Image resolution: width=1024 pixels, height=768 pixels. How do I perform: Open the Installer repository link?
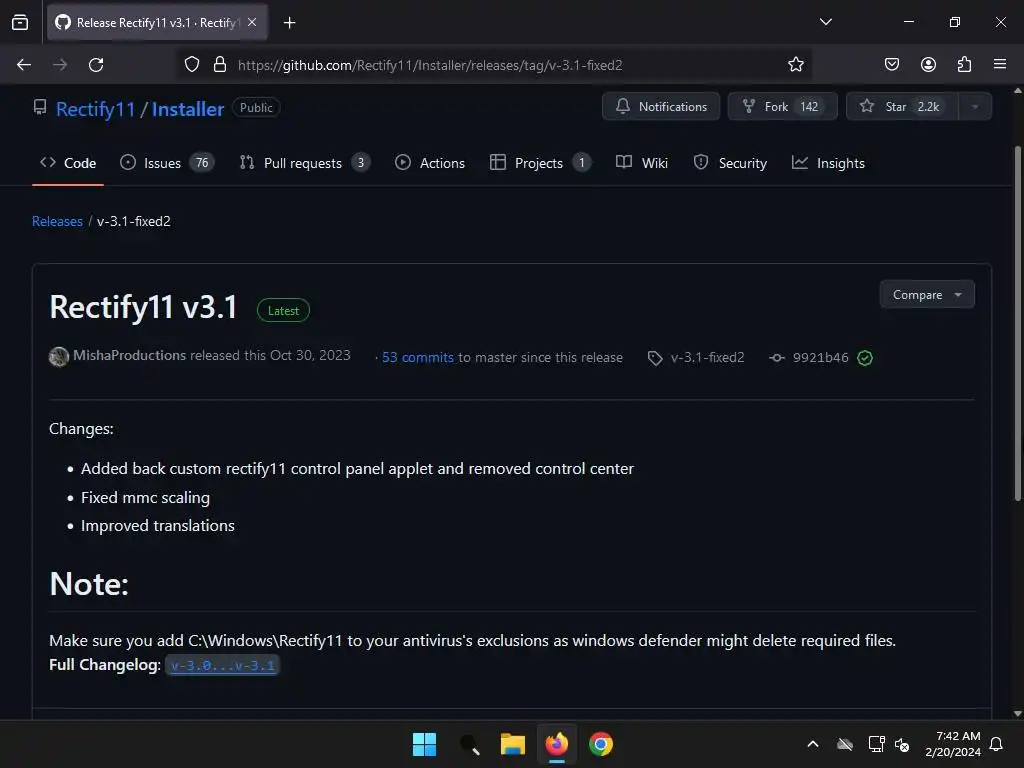[x=188, y=109]
